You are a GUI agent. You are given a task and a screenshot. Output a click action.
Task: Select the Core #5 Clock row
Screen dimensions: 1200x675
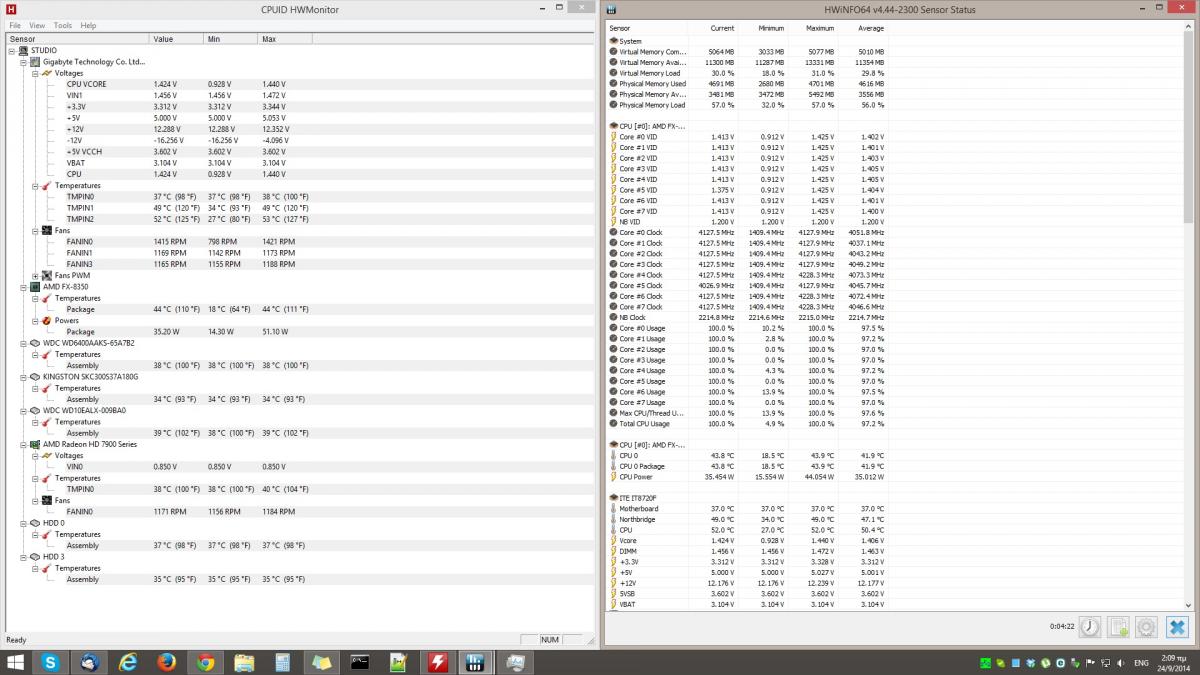pos(747,285)
